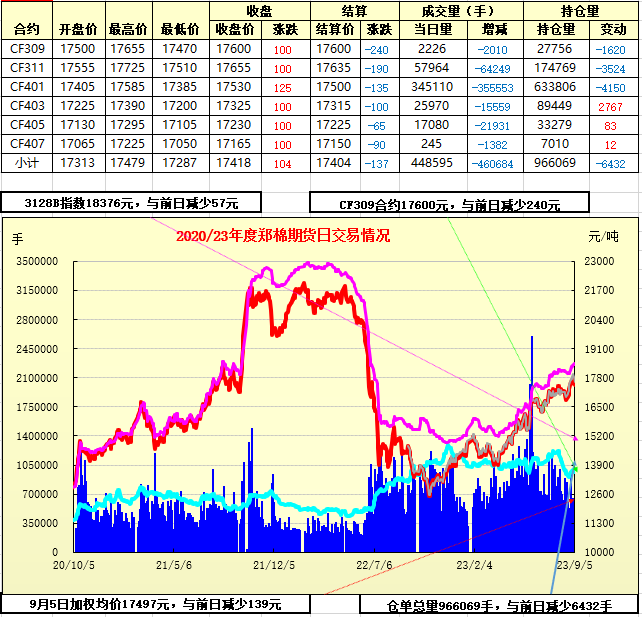Click the 元/吨 right axis unit label

pos(603,237)
